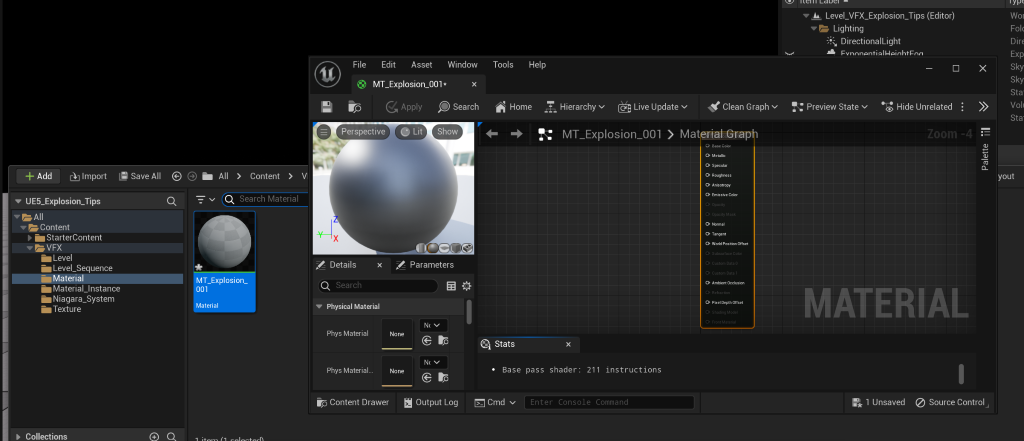The image size is (1024, 441).
Task: Collapse VFX folder in tree
Action: 29,248
